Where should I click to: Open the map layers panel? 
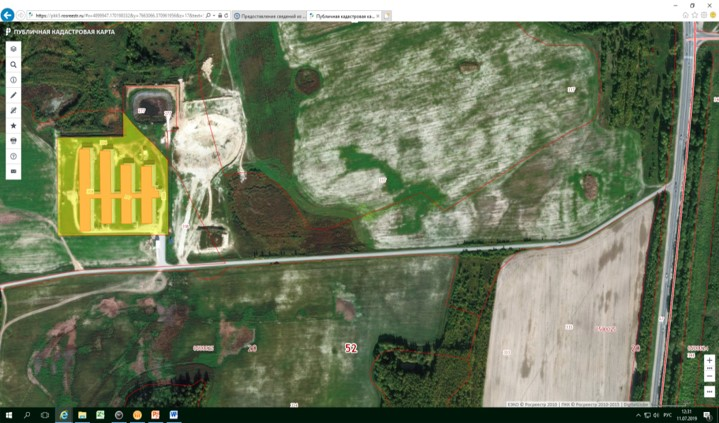(x=13, y=48)
